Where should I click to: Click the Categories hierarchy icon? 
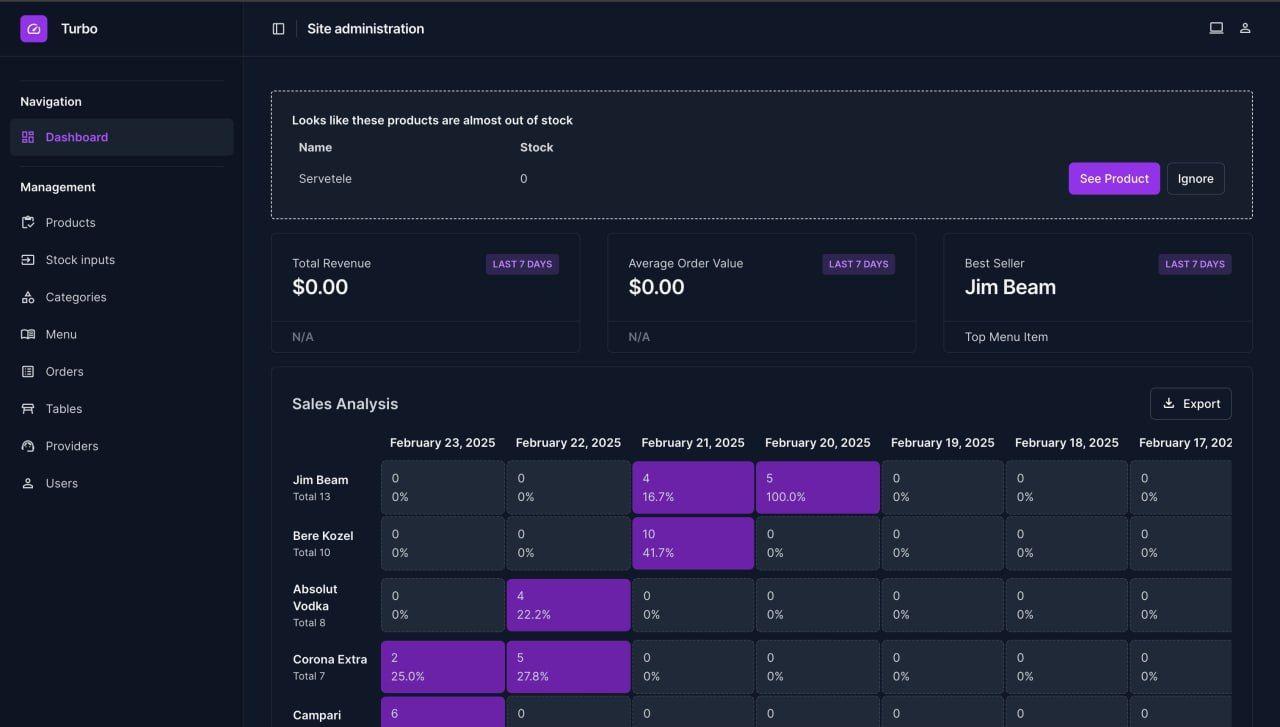point(28,296)
